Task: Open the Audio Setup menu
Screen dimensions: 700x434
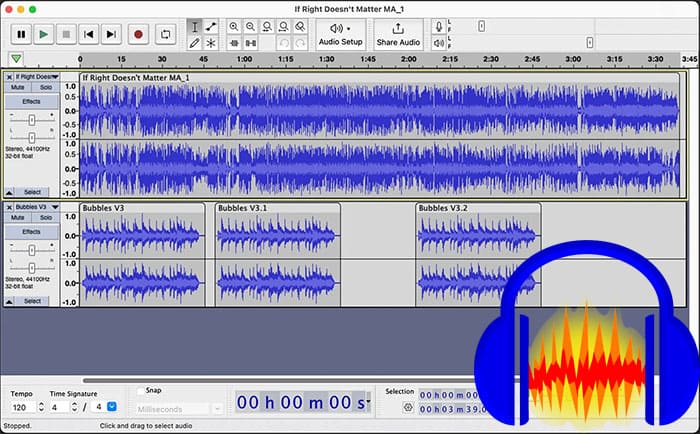Action: tap(341, 34)
